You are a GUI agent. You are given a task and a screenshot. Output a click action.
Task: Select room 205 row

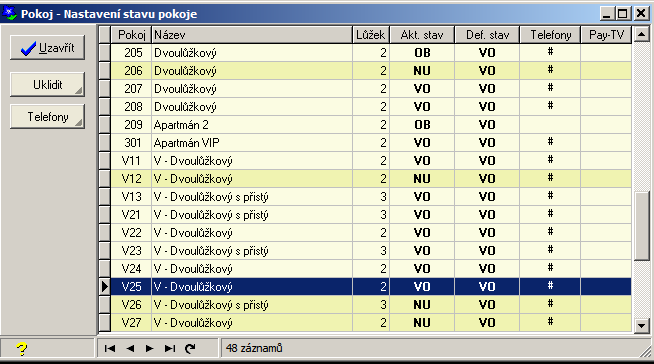(371, 53)
